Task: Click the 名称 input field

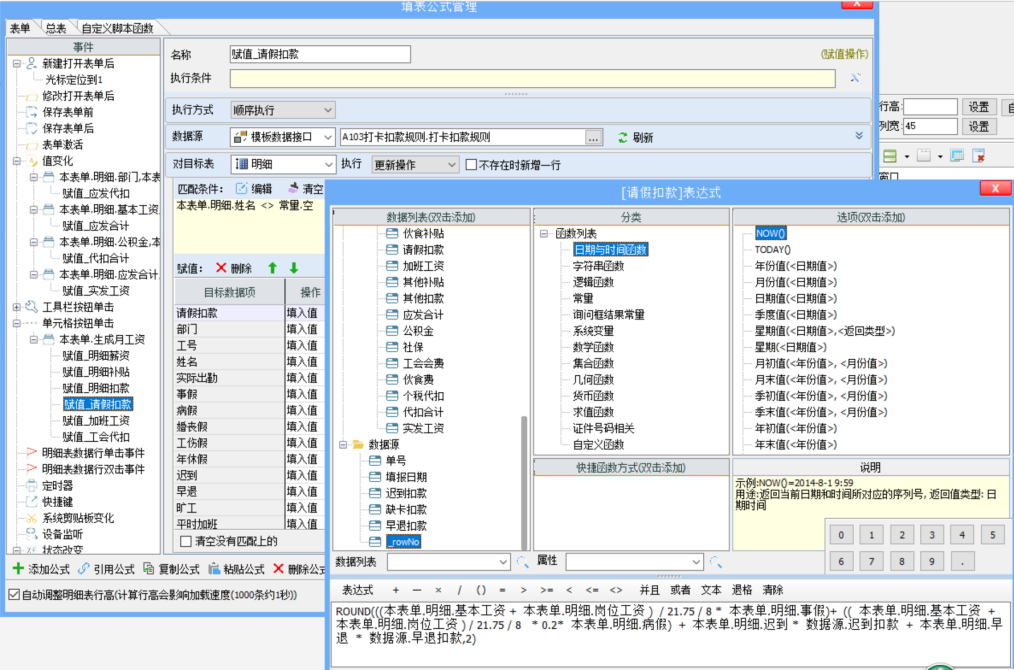Action: [320, 54]
